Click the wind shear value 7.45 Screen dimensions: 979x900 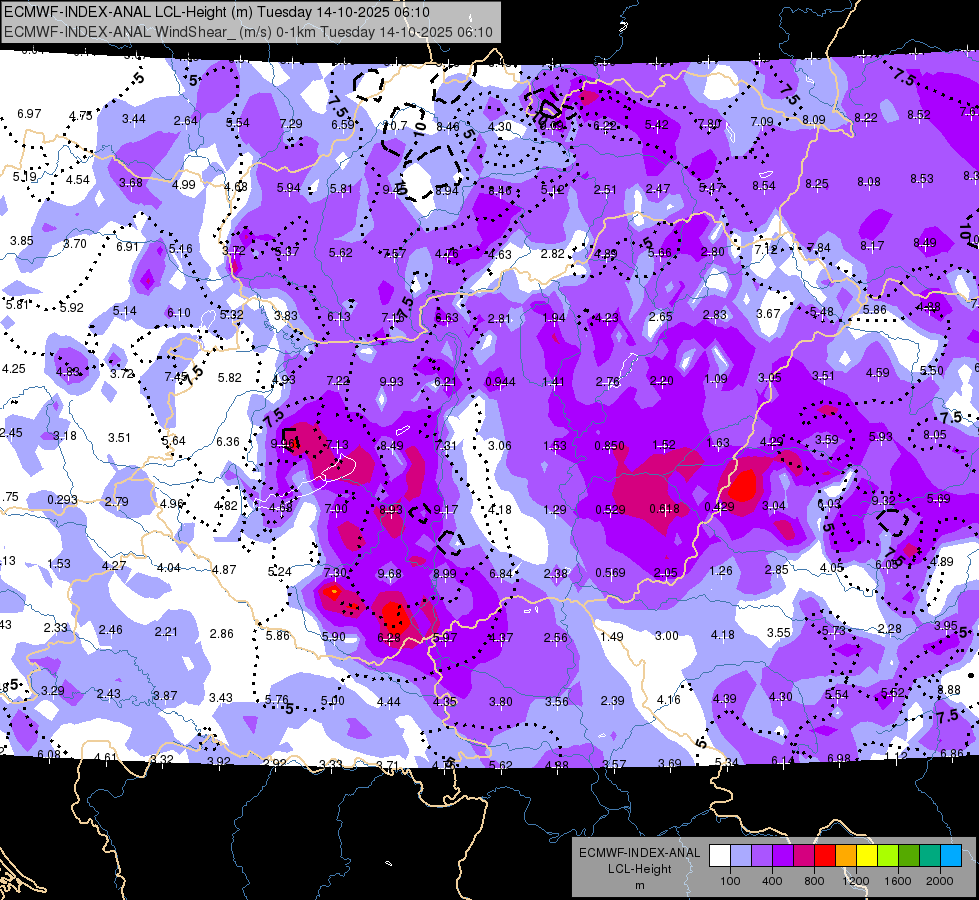point(176,377)
